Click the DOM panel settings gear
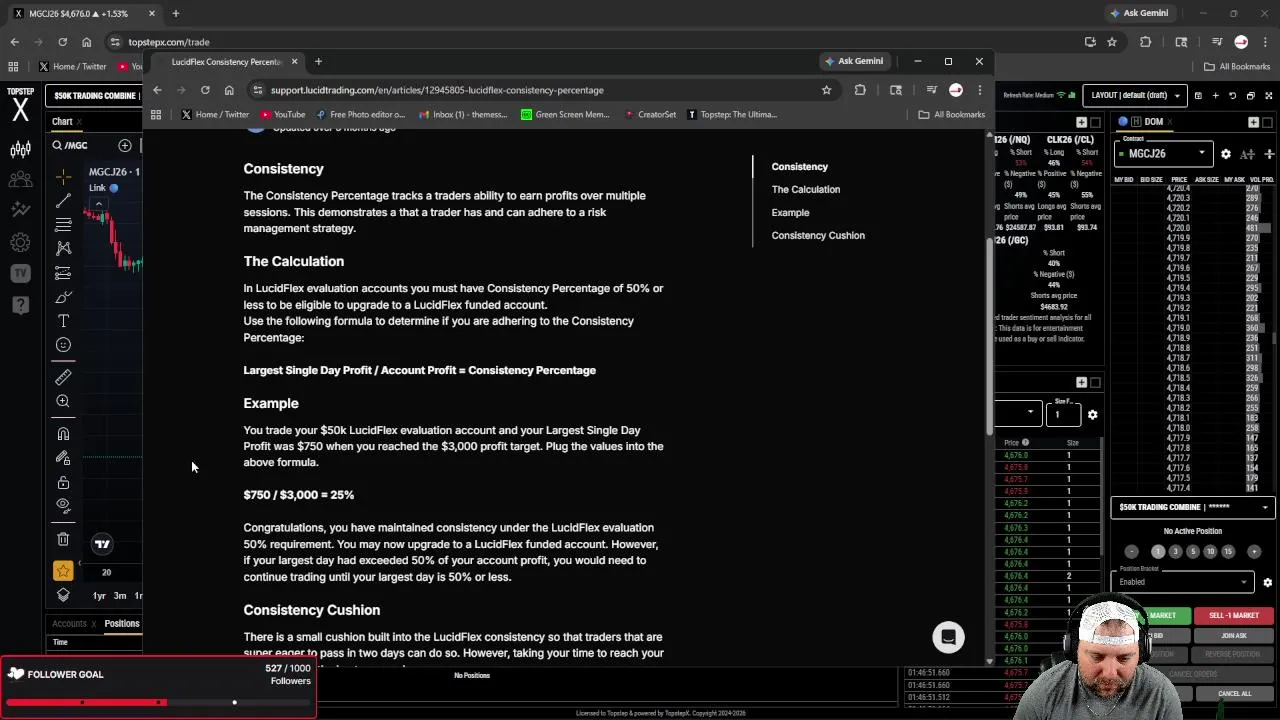The width and height of the screenshot is (1280, 720). tap(1226, 154)
